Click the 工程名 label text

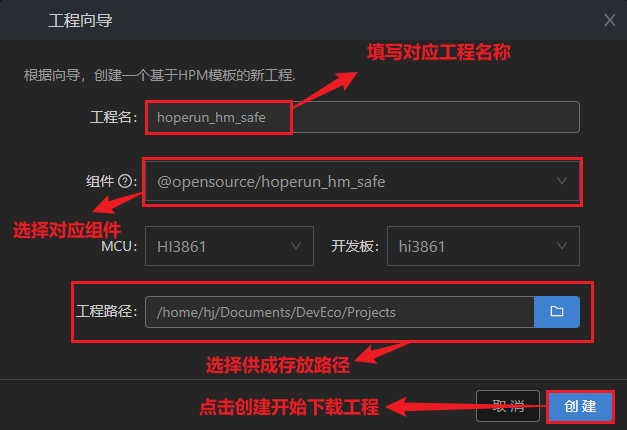coord(114,117)
